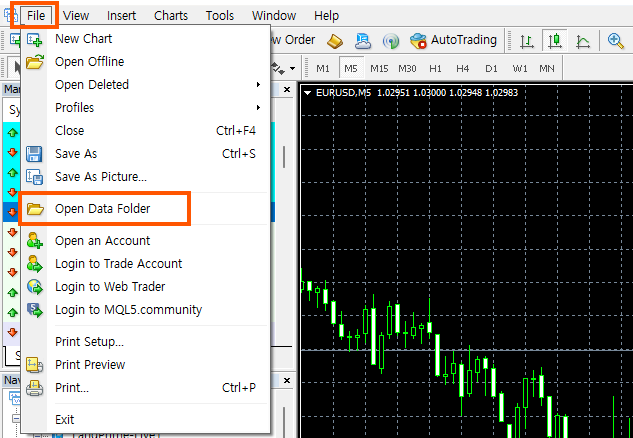
Task: Click the MetaEditor book icon in toolbar
Action: tap(335, 41)
